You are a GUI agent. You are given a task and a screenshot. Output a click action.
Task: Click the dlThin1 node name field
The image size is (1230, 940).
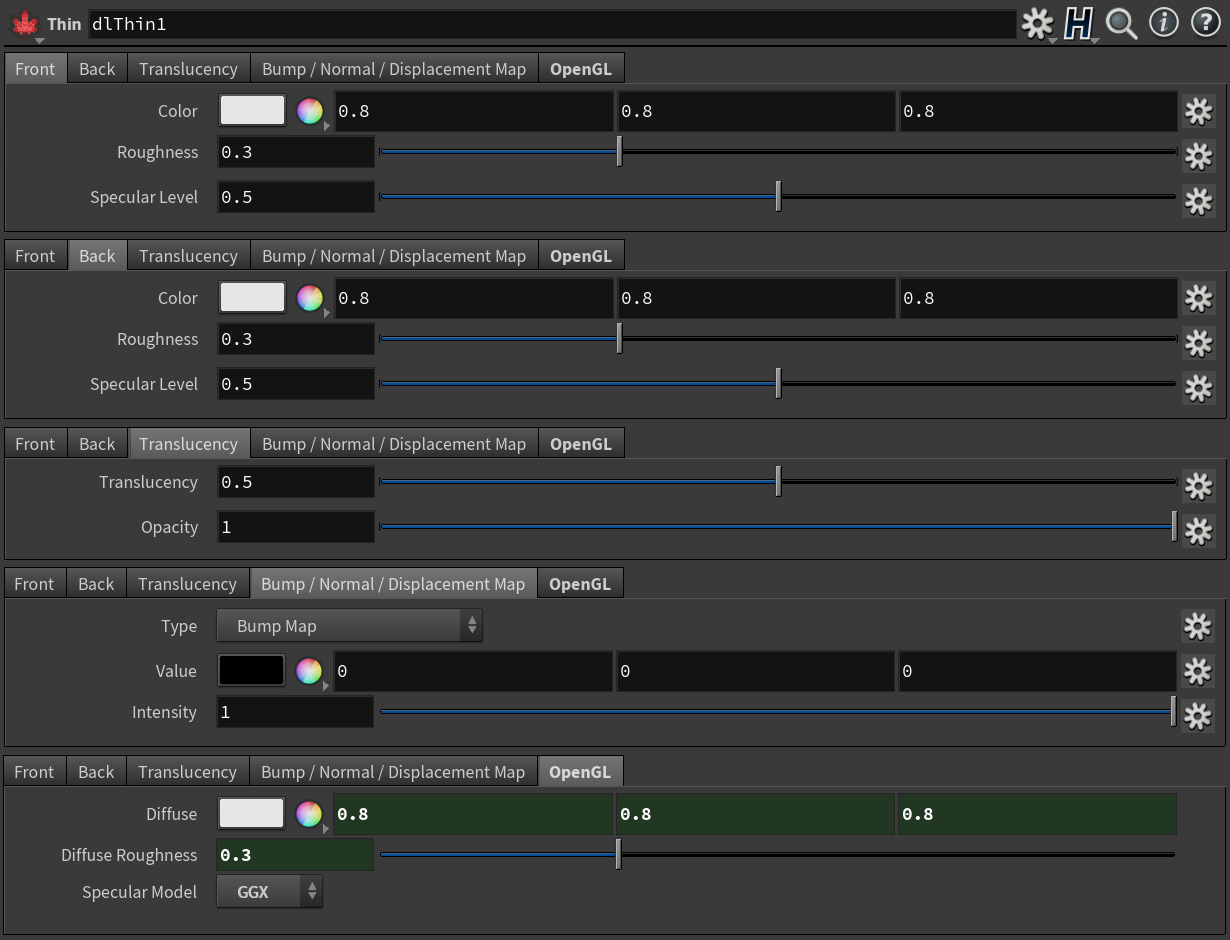(x=550, y=24)
